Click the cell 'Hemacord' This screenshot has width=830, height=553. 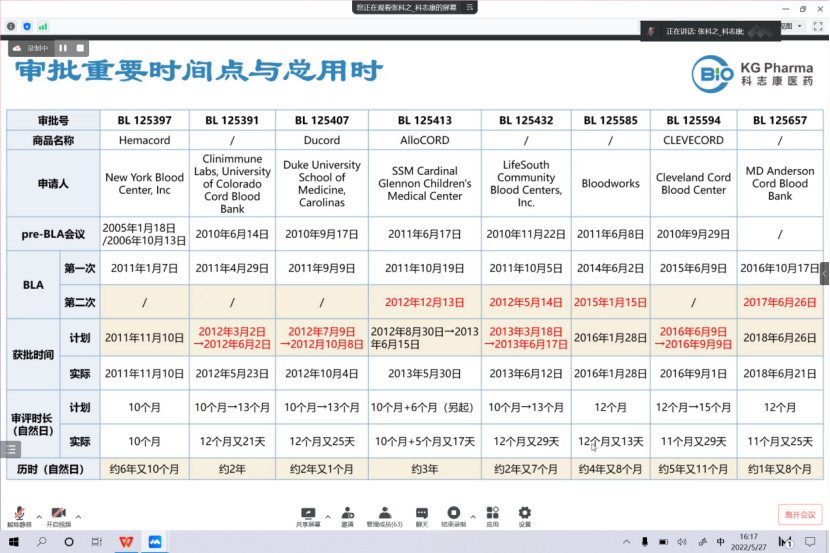pyautogui.click(x=145, y=140)
